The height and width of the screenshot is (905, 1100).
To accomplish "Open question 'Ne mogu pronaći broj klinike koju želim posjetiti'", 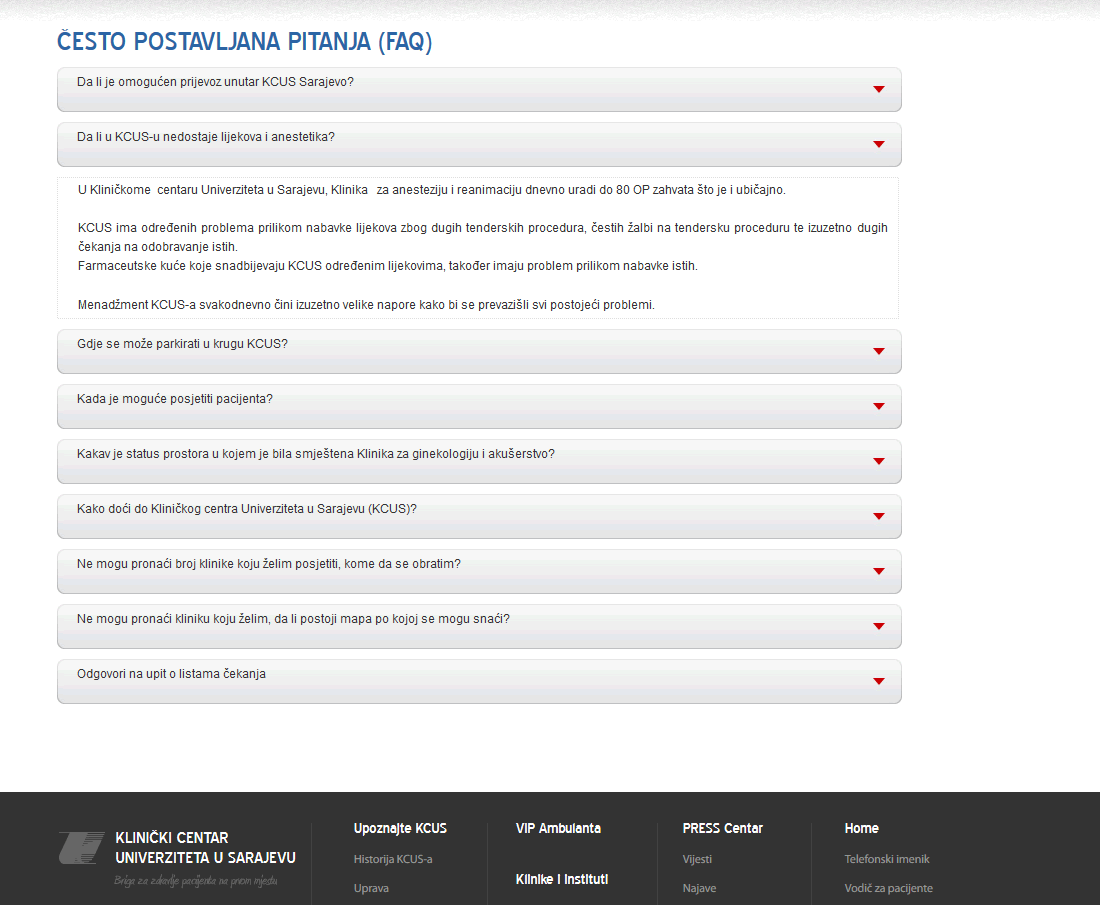I will click(269, 564).
